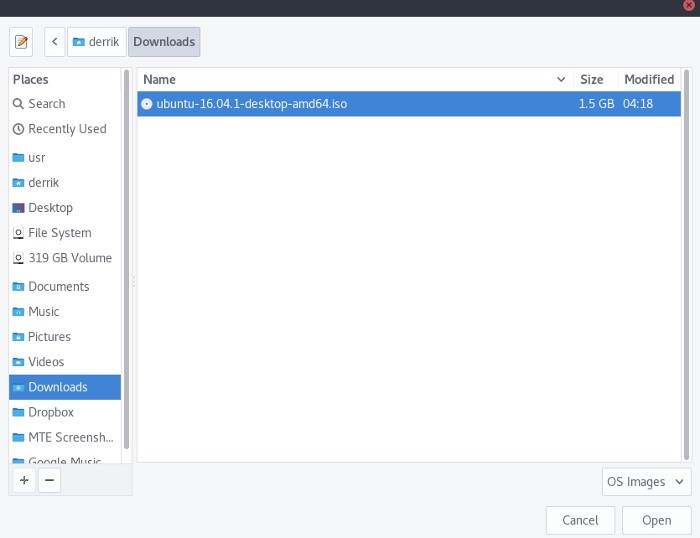Select Dropbox in Places sidebar

point(52,412)
